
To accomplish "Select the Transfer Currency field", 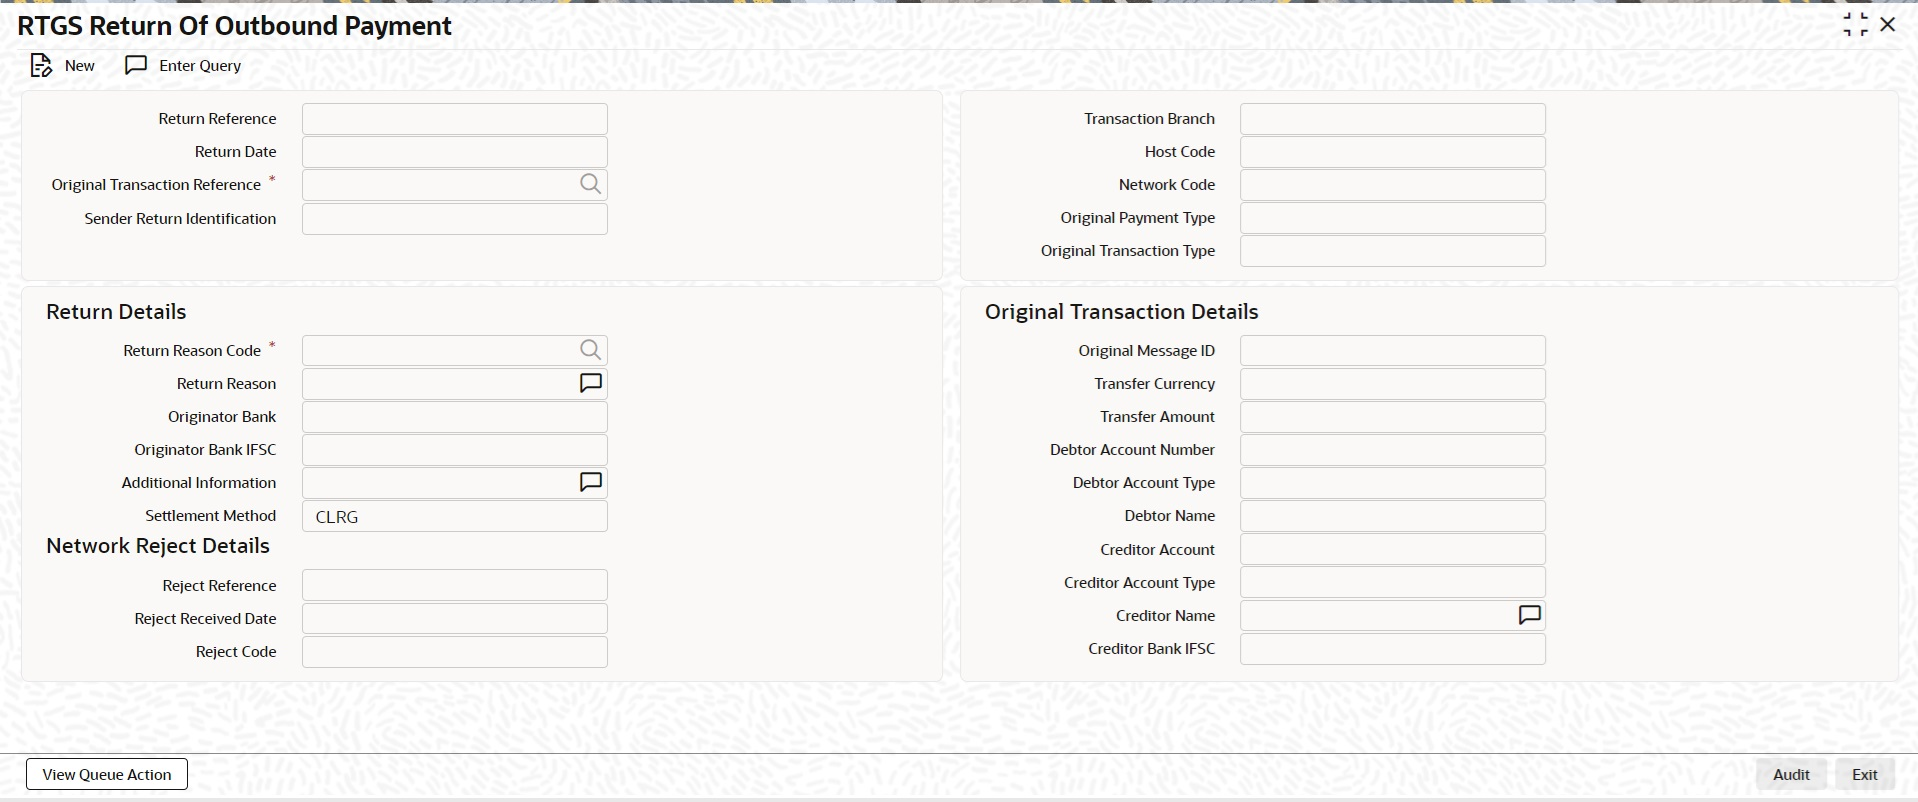I will point(1393,384).
